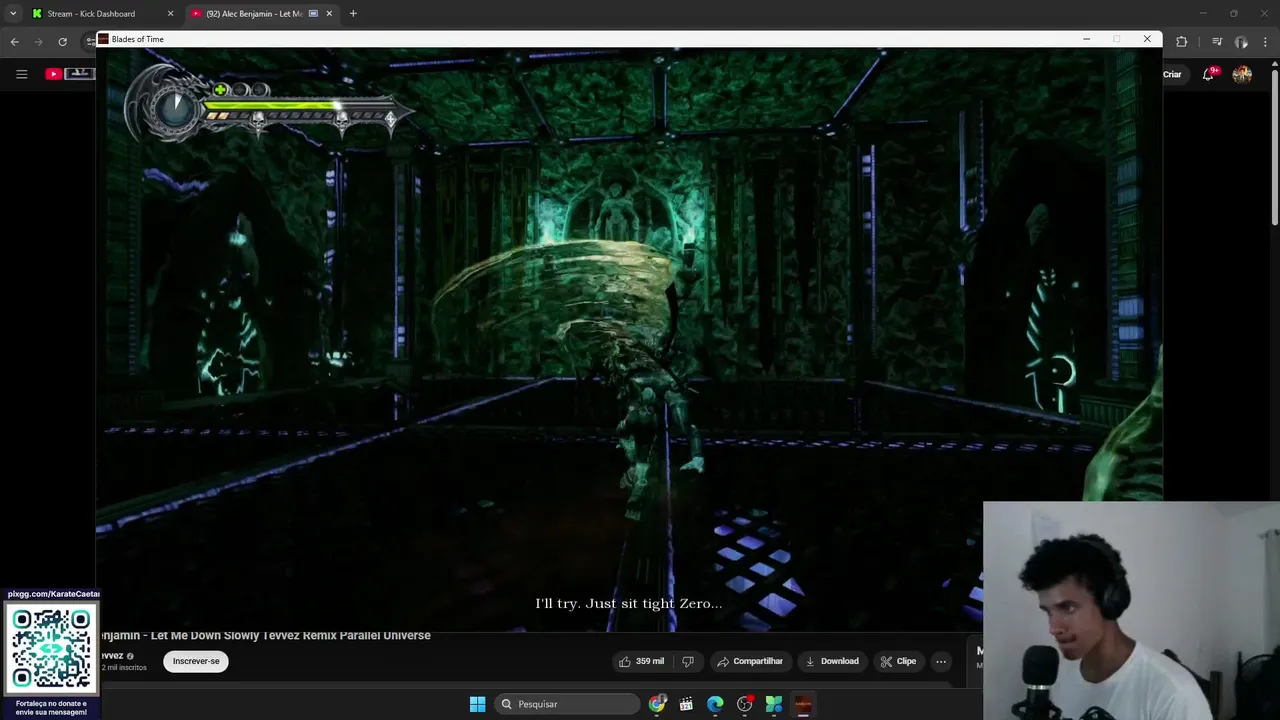The width and height of the screenshot is (1280, 720).
Task: Reload the page with the refresh icon
Action: (x=62, y=42)
